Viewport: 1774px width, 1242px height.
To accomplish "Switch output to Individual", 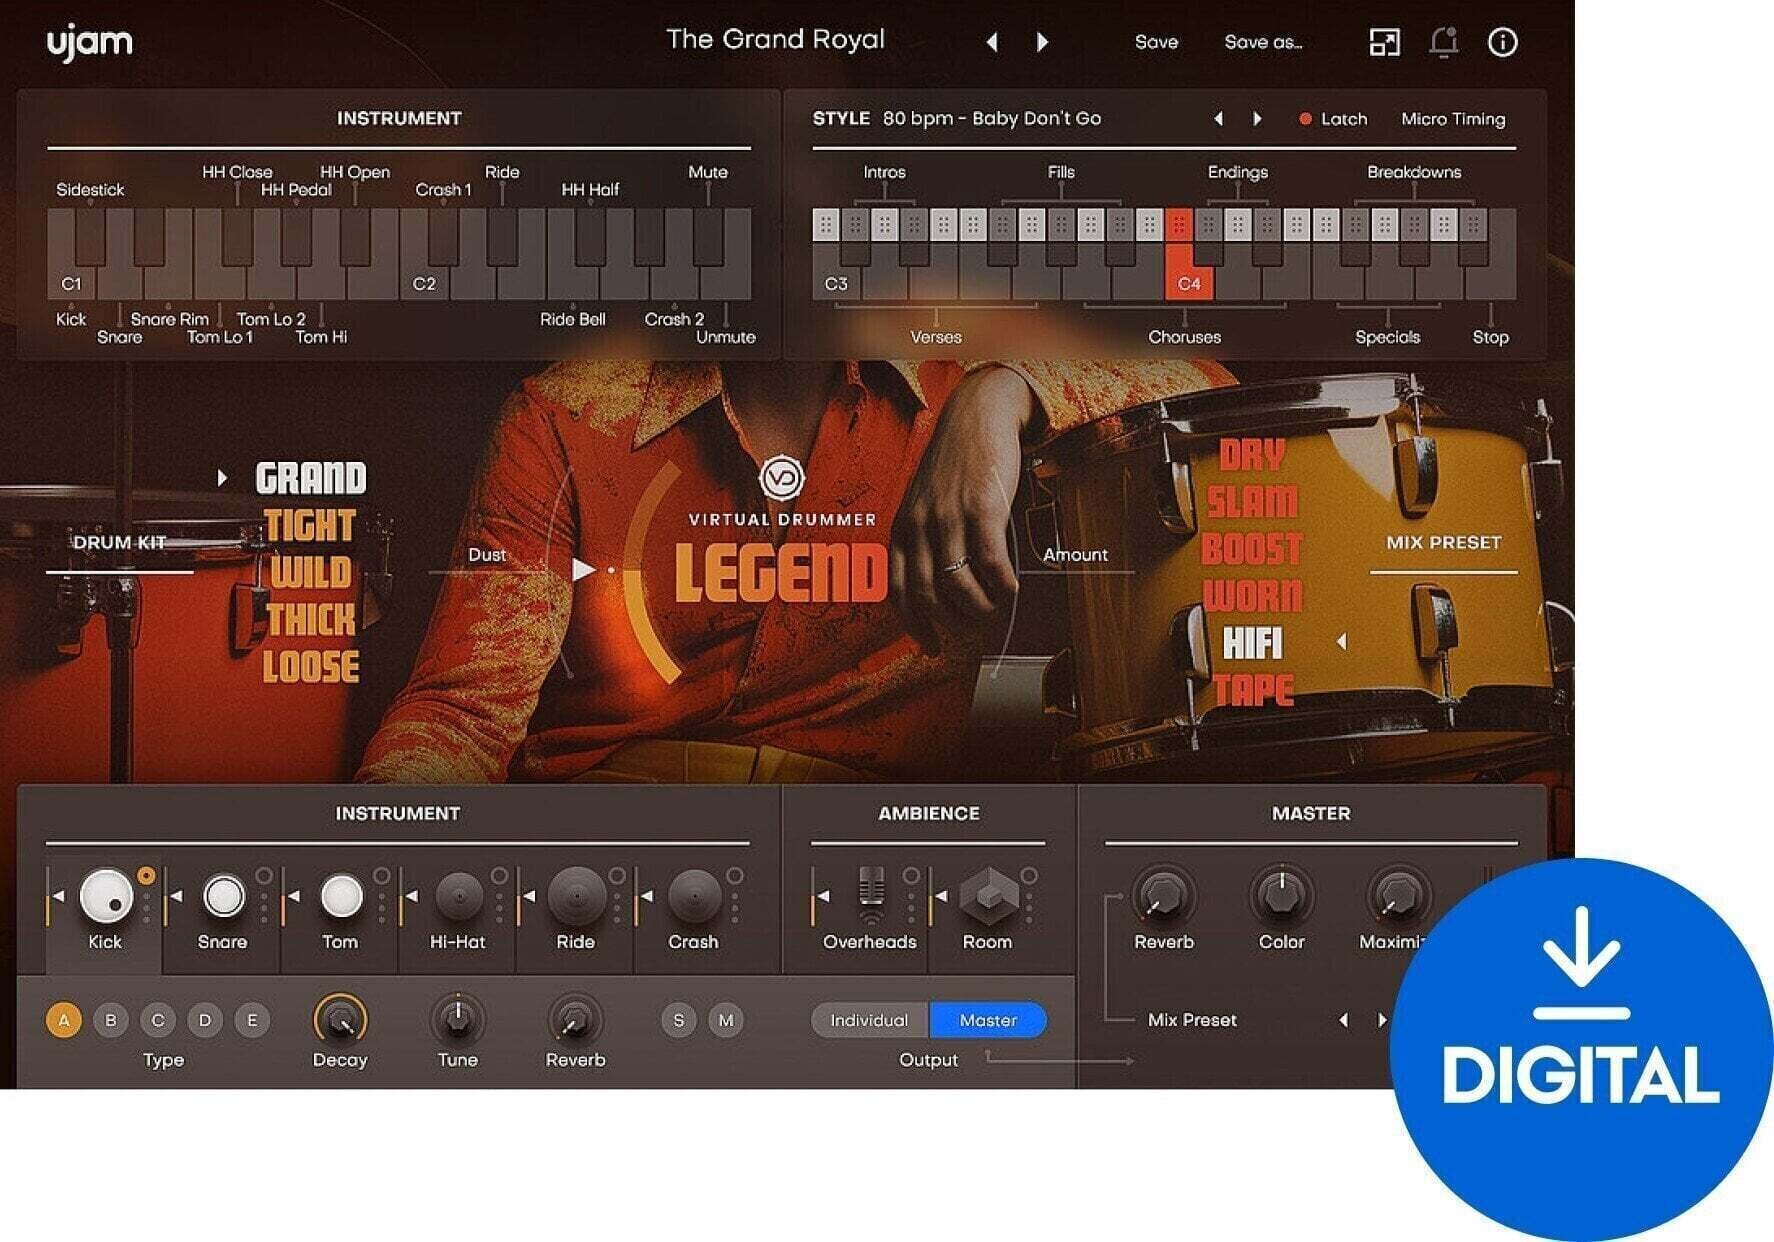I will (869, 1020).
